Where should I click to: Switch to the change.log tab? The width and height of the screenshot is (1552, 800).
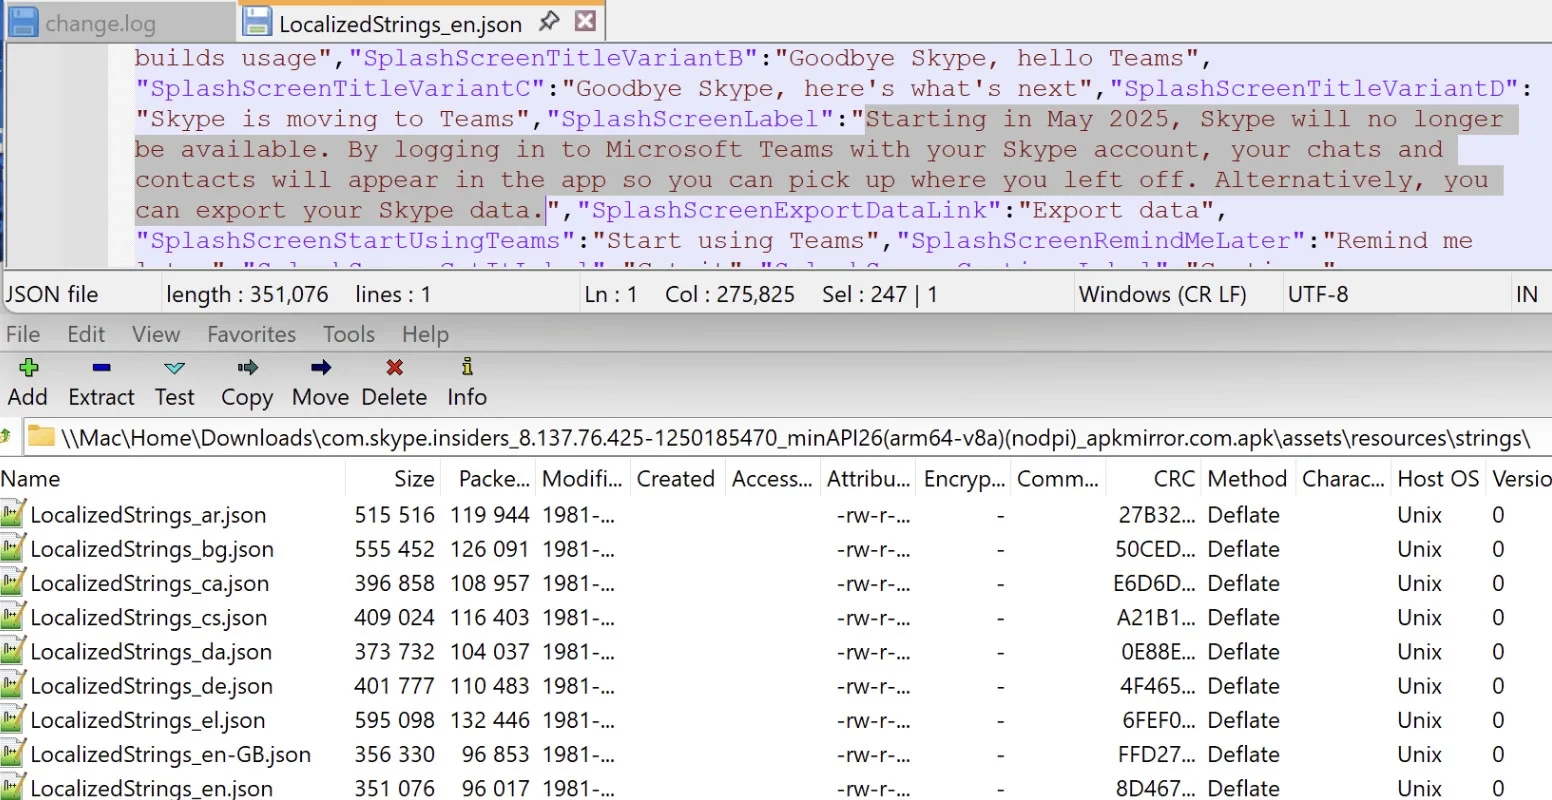pyautogui.click(x=100, y=23)
